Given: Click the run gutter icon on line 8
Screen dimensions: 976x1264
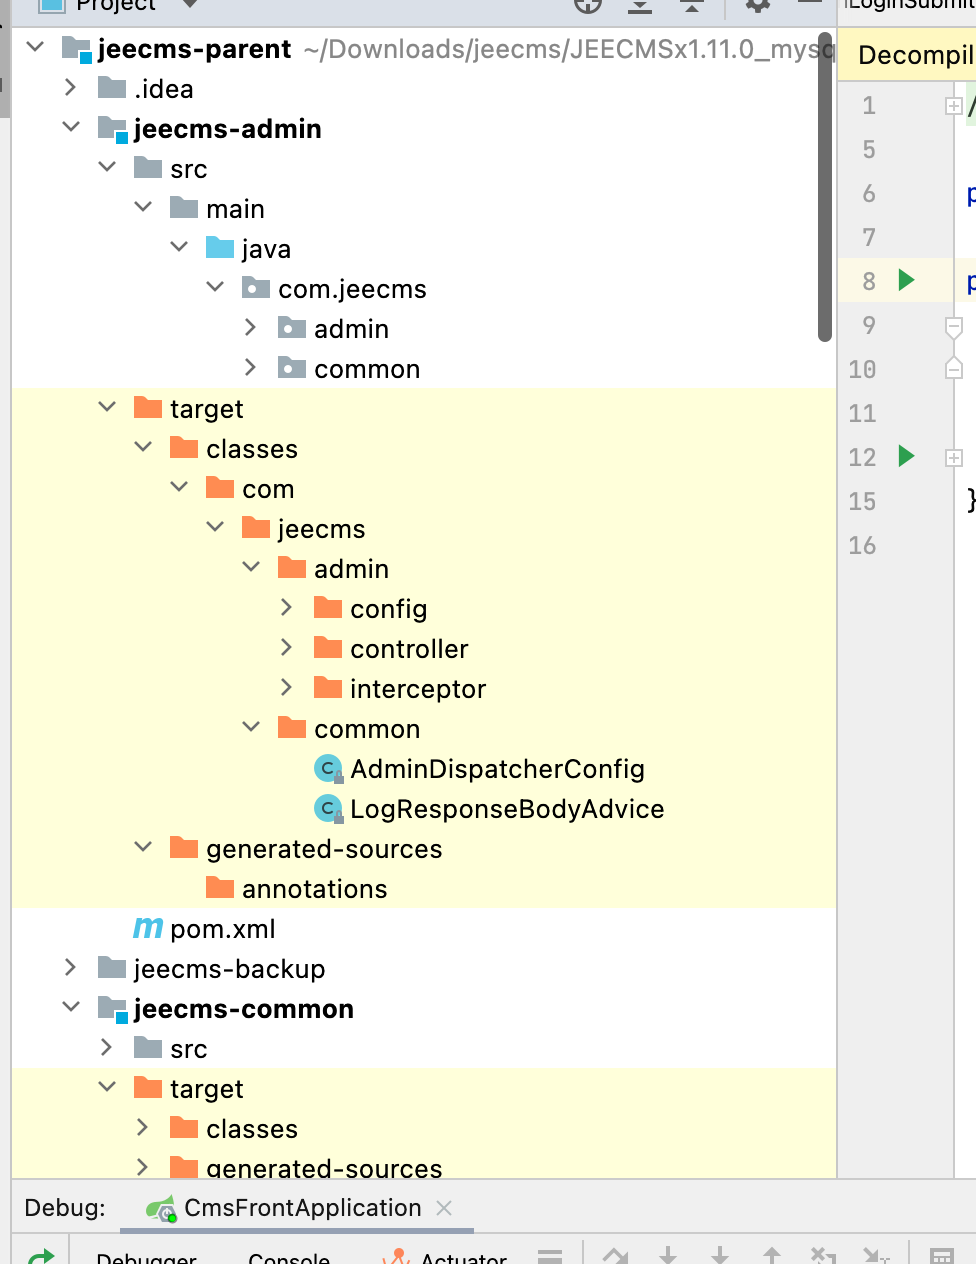Looking at the screenshot, I should pyautogui.click(x=906, y=280).
